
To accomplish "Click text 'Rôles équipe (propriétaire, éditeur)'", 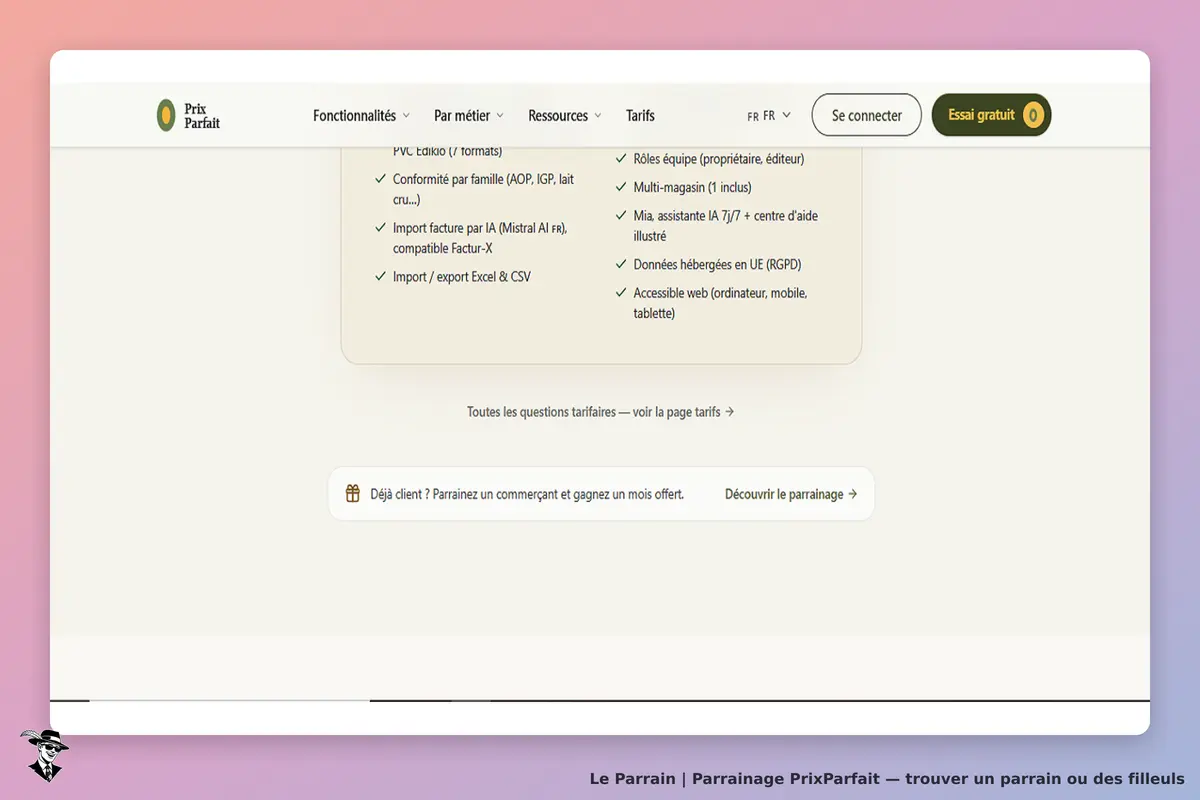I will [719, 159].
